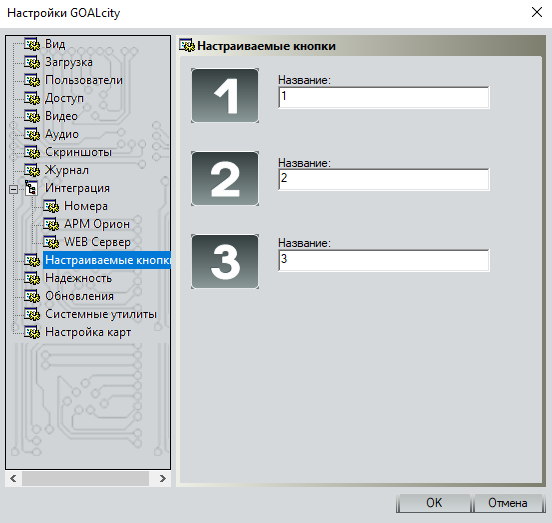
Task: Open the Системные утилиты section
Action: tap(101, 314)
